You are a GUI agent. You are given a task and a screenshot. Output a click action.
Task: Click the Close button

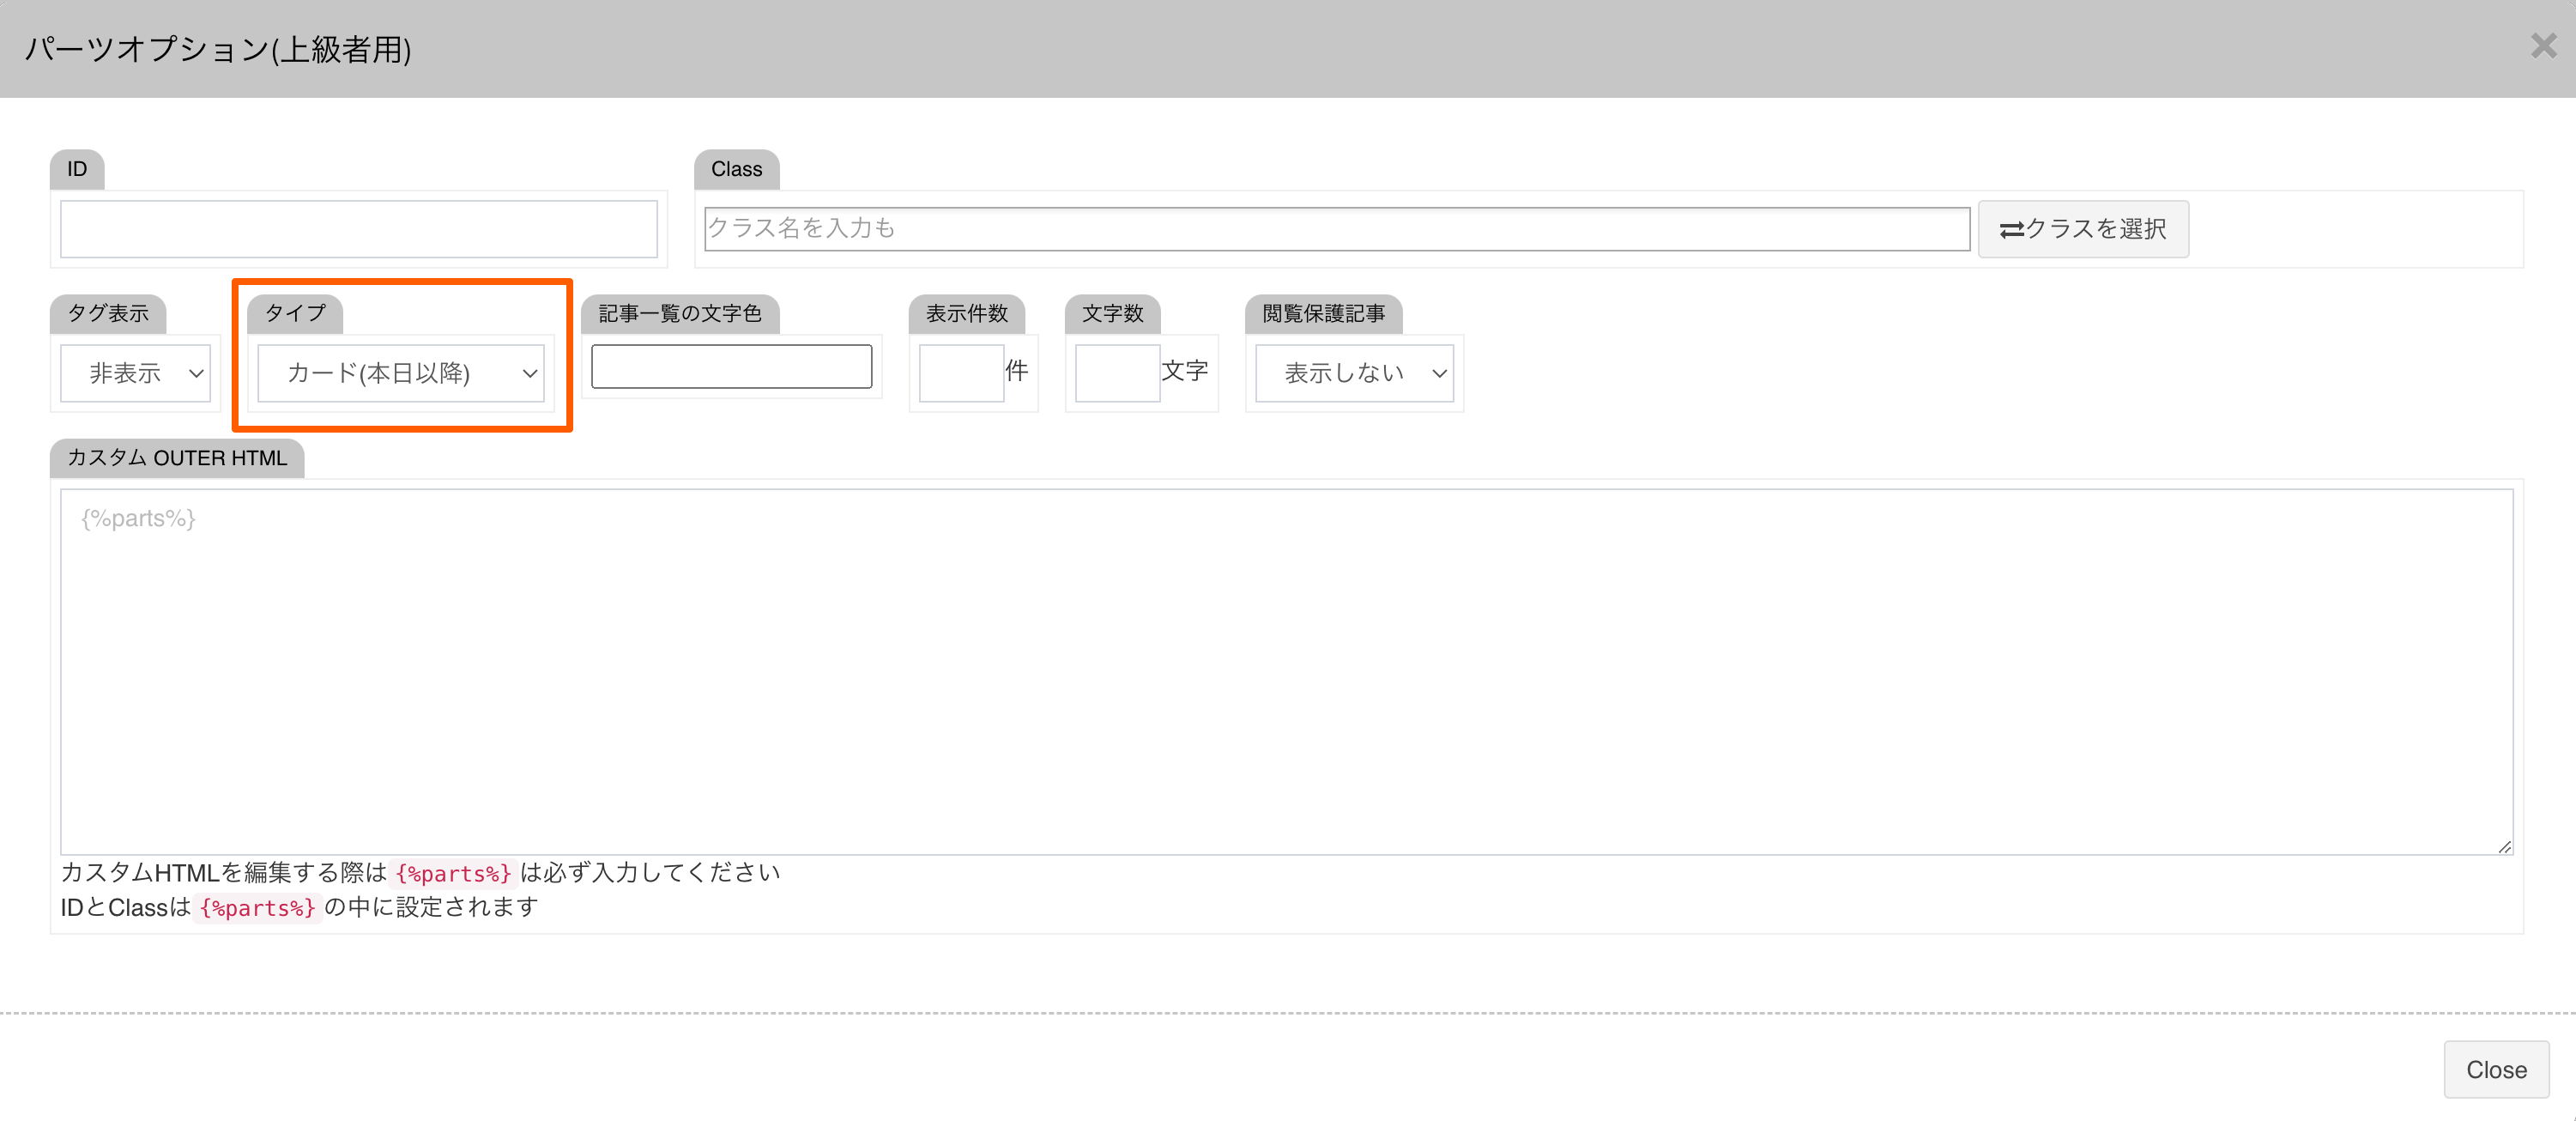pyautogui.click(x=2496, y=1069)
